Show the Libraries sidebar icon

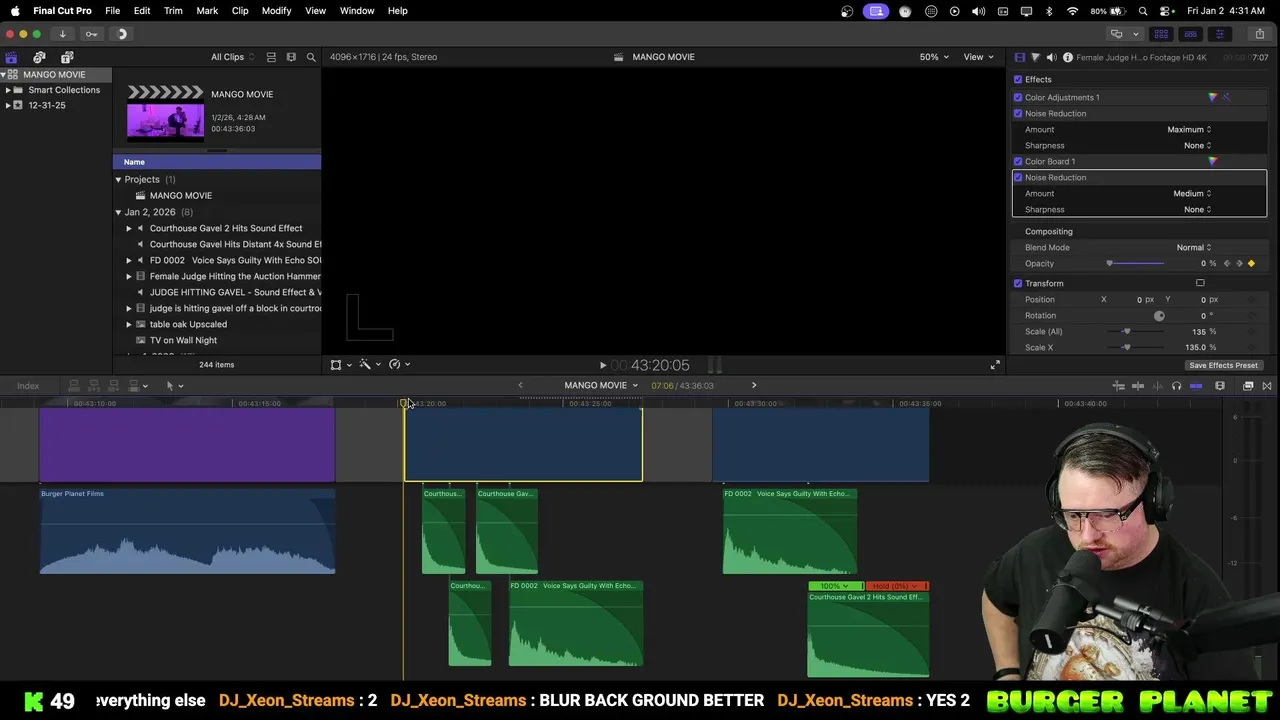point(11,57)
